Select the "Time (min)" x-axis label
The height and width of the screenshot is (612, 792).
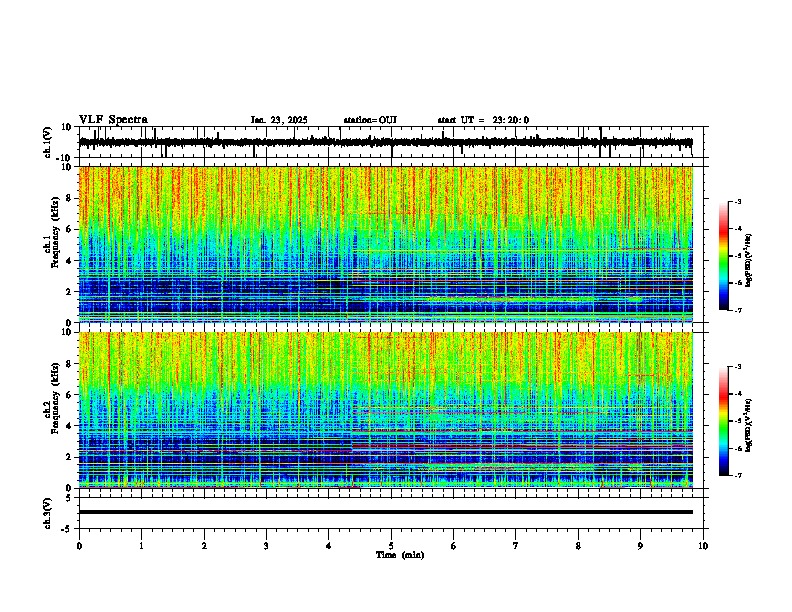pos(400,555)
